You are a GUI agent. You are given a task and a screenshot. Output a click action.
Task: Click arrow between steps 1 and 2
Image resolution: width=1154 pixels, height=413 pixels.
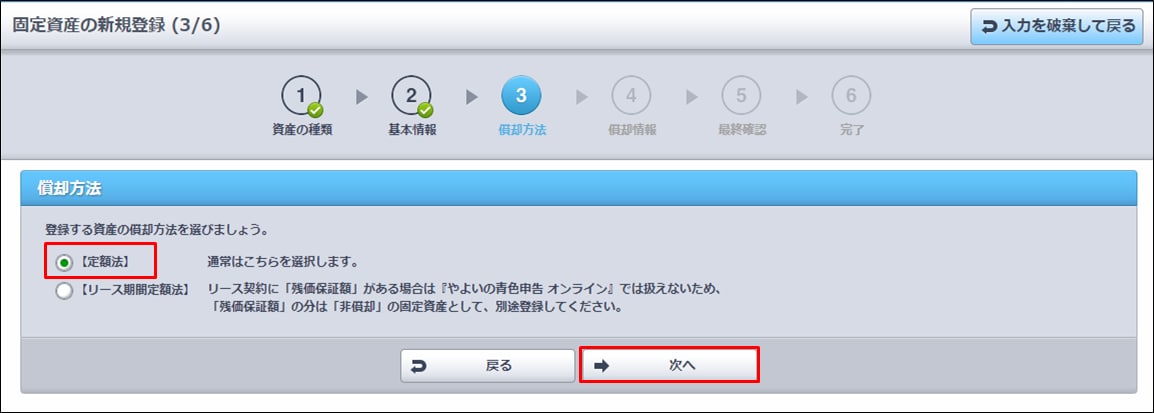pyautogui.click(x=361, y=97)
